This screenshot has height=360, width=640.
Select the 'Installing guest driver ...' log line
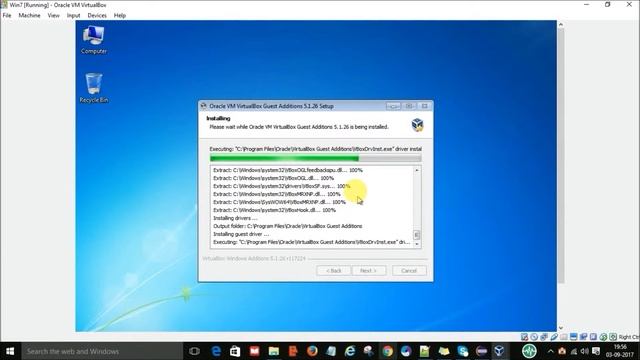[241, 234]
